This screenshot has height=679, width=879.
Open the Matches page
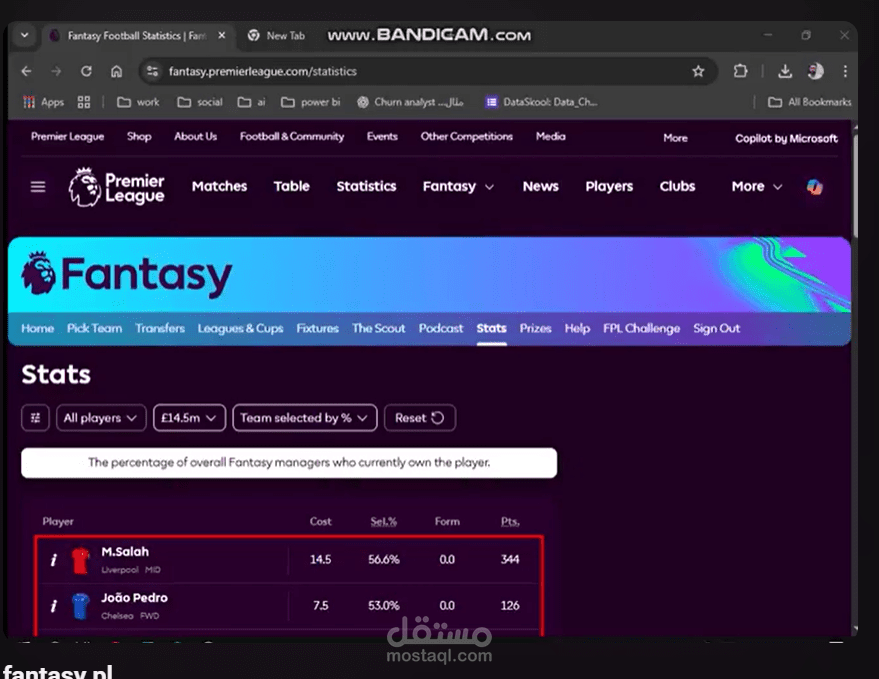[x=219, y=186]
